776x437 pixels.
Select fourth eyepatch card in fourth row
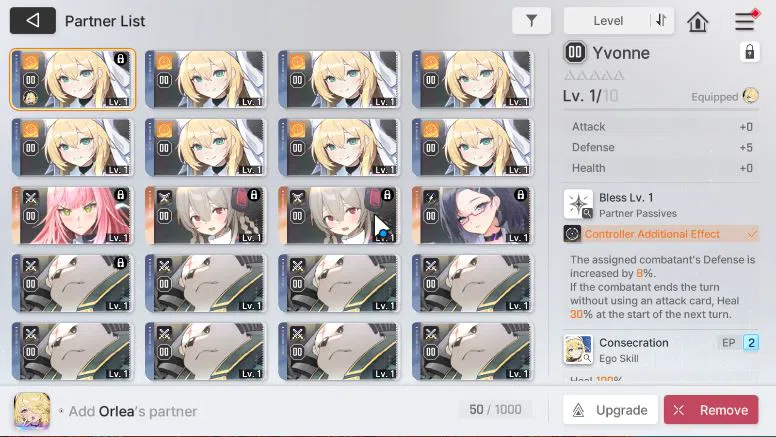coord(473,283)
